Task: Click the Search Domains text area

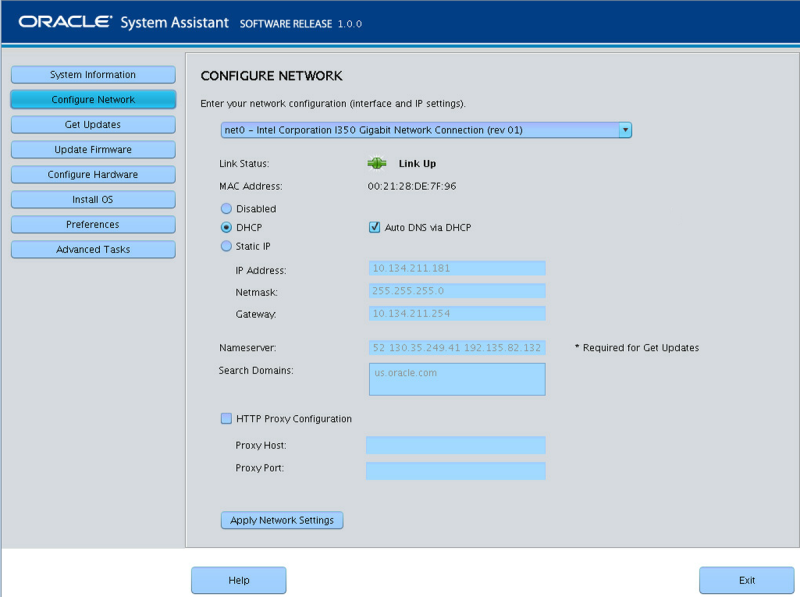Action: [457, 379]
